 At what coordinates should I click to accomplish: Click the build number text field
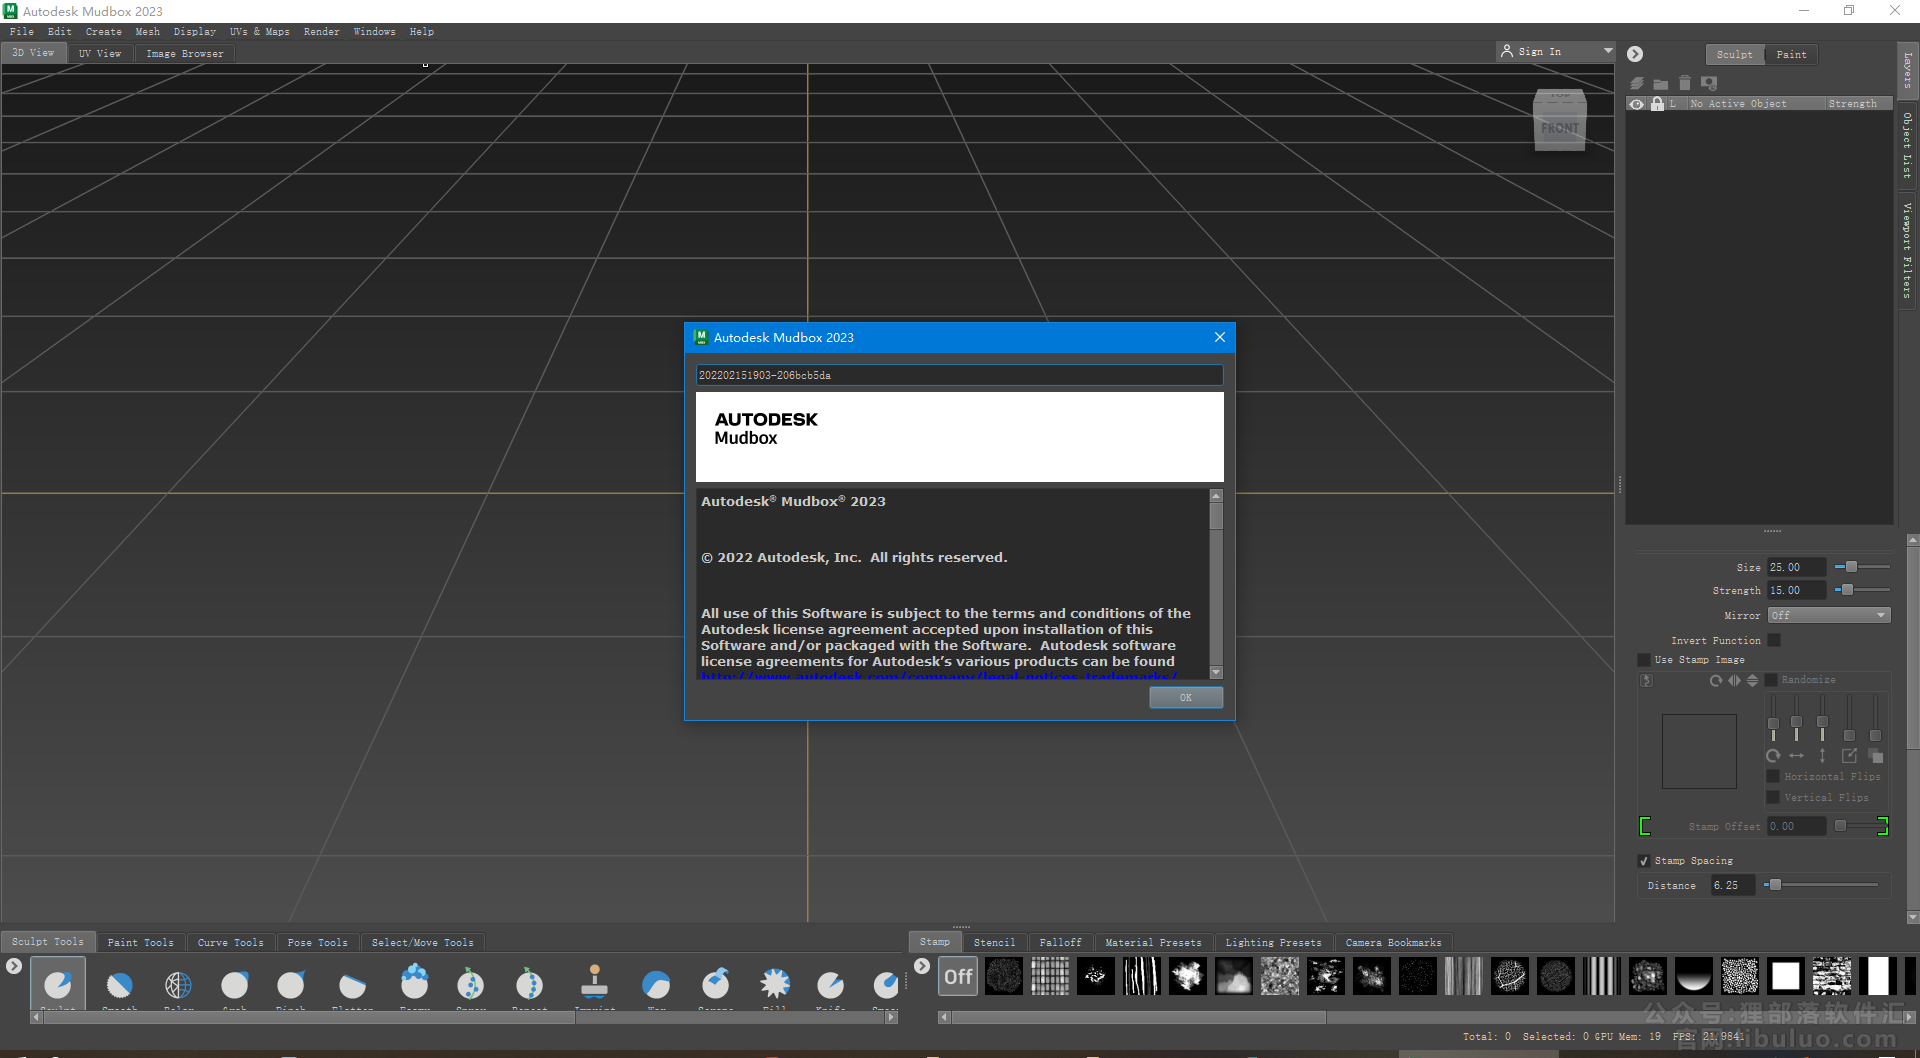959,375
